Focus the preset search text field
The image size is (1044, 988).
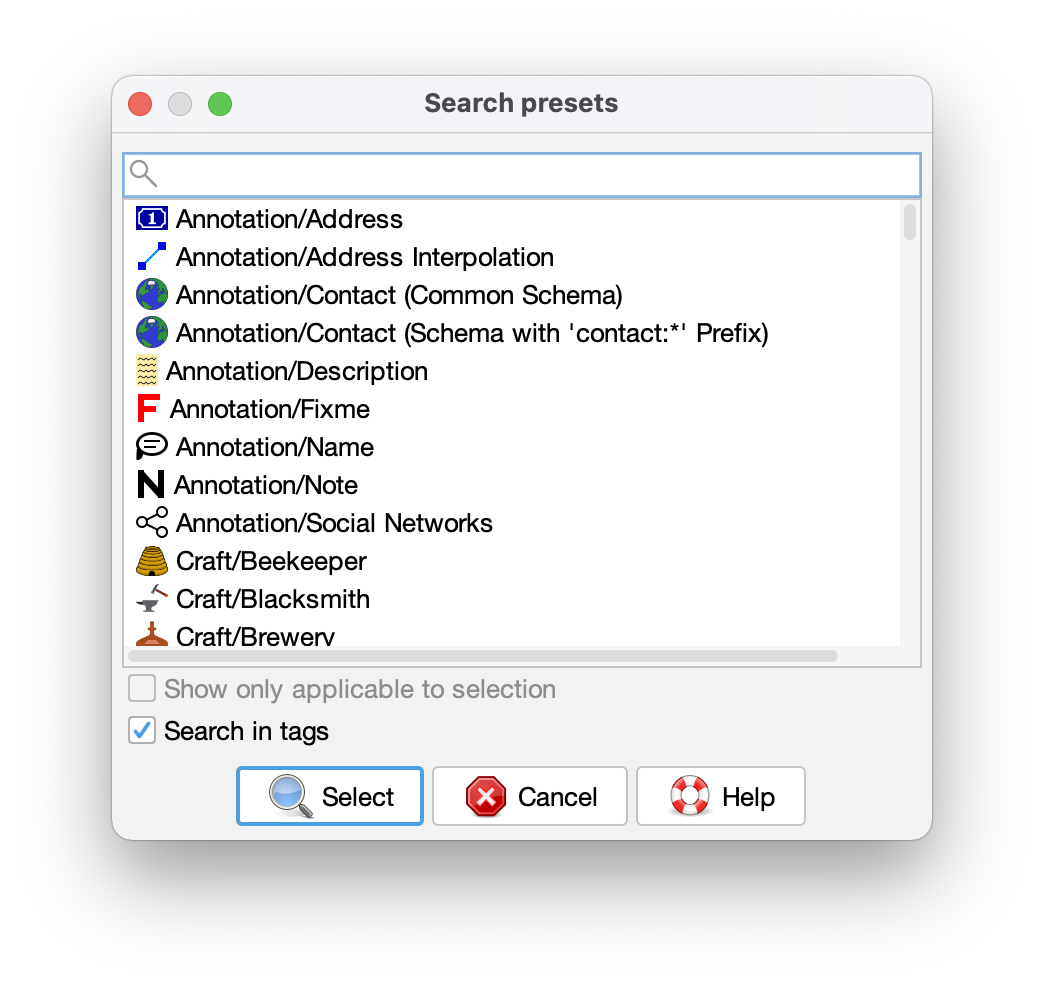tap(522, 174)
